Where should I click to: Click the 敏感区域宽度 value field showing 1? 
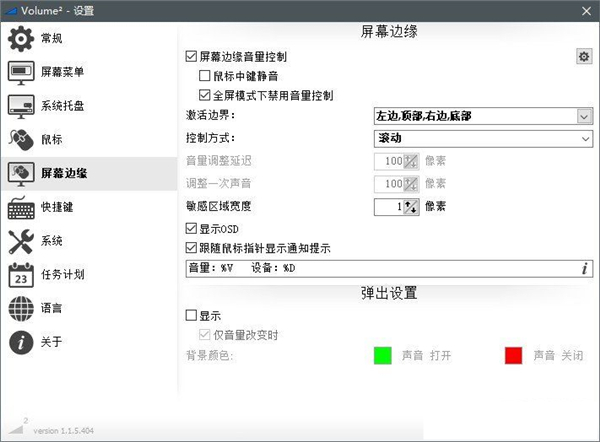pos(388,207)
